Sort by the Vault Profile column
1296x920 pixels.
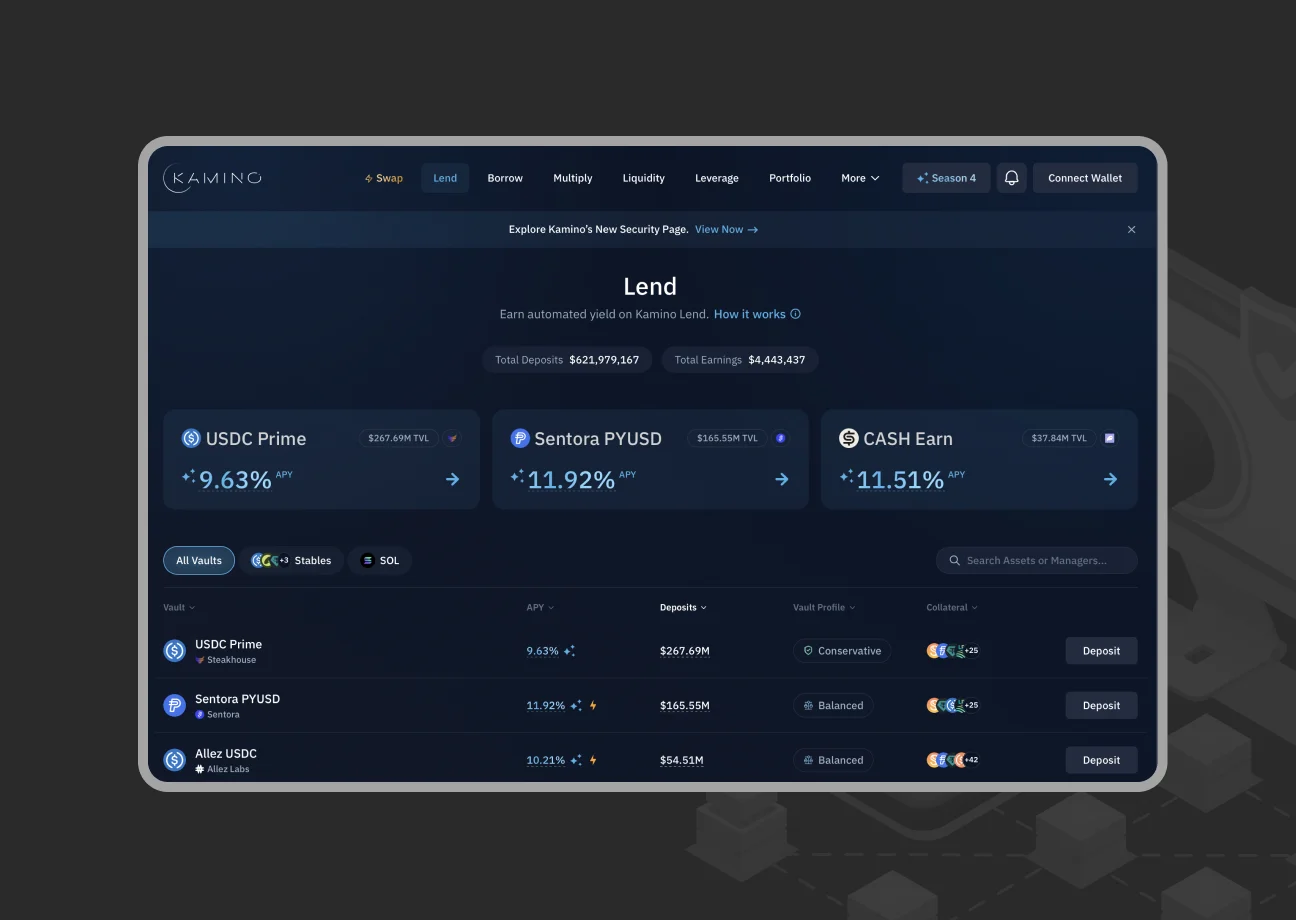(x=824, y=608)
